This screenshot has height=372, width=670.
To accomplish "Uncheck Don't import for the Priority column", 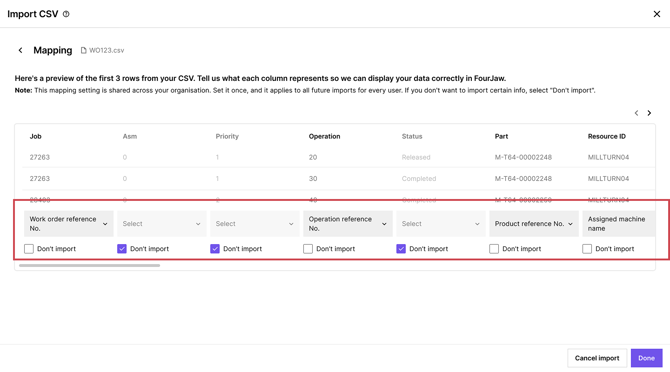I will tap(215, 249).
